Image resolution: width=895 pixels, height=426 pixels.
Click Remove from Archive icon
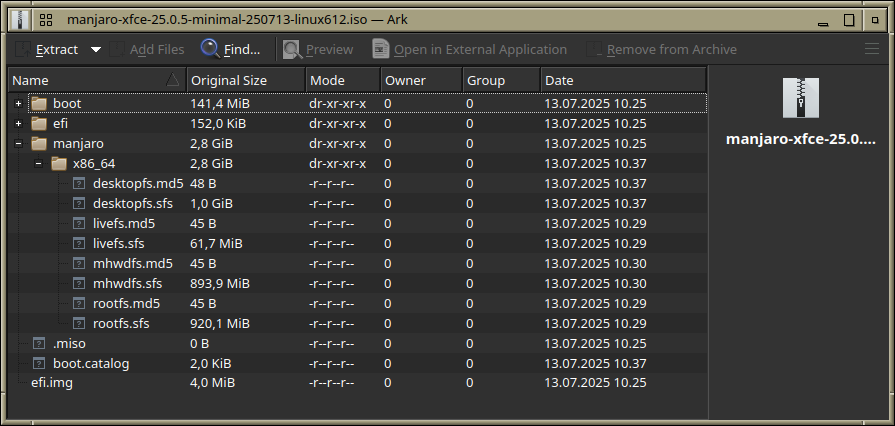(595, 50)
